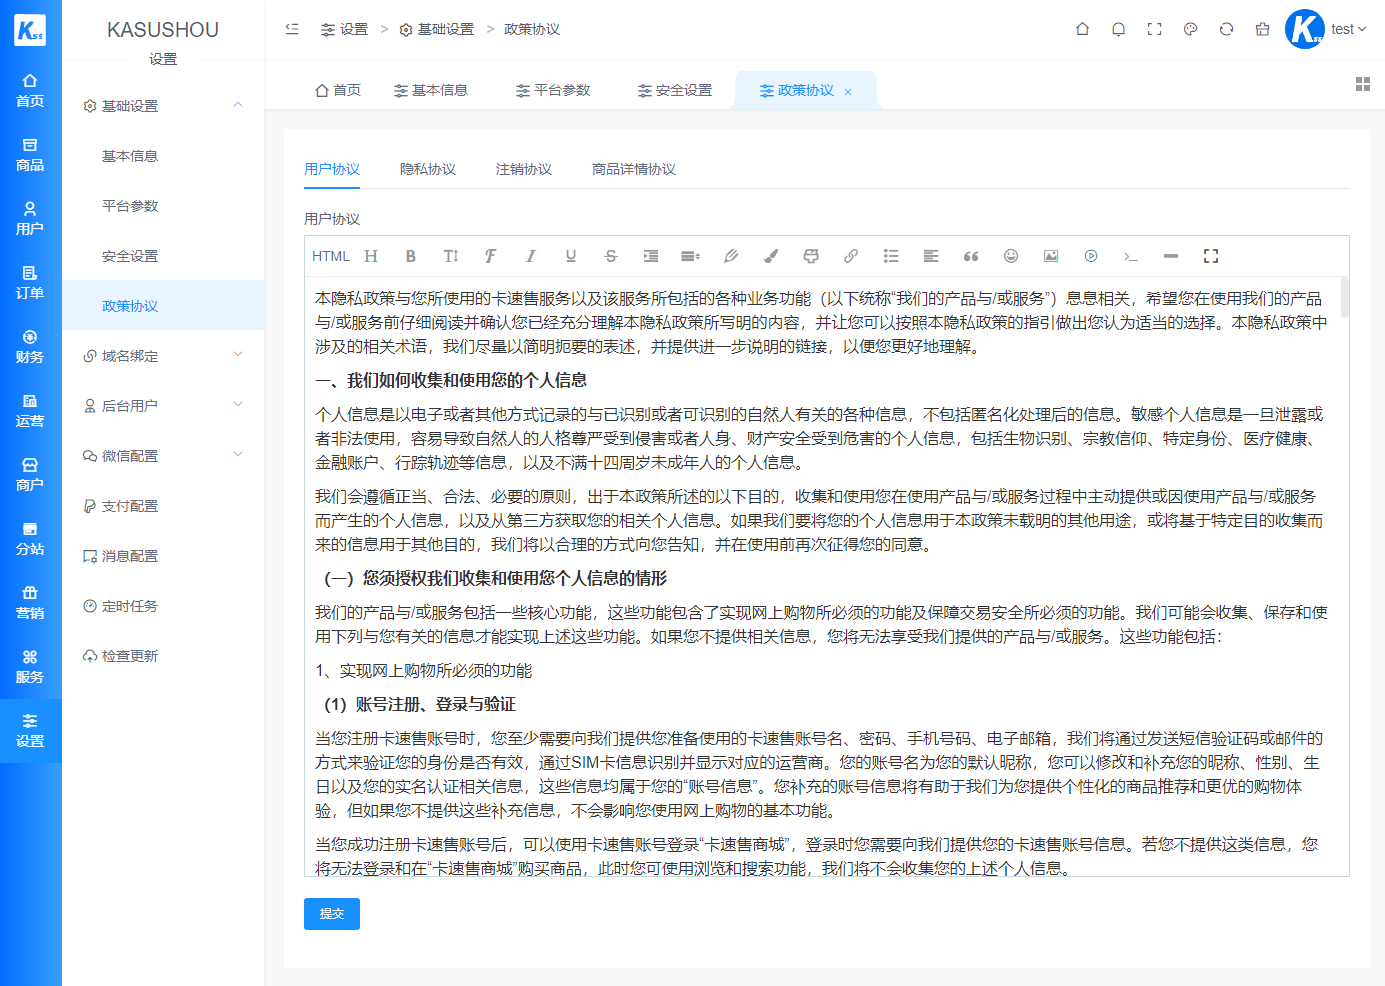Click the 提交 submit button
Viewport: 1385px width, 986px height.
332,914
